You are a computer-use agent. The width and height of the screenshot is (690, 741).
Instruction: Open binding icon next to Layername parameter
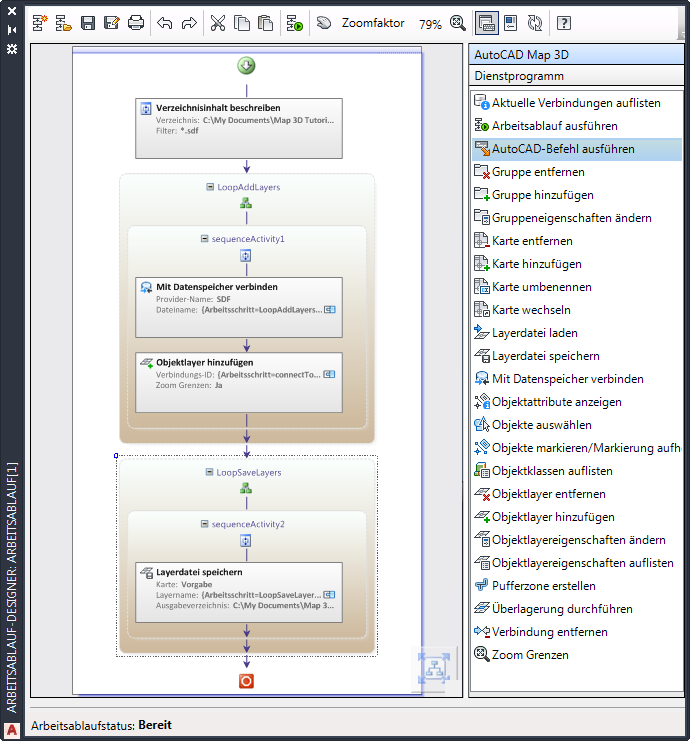329,595
